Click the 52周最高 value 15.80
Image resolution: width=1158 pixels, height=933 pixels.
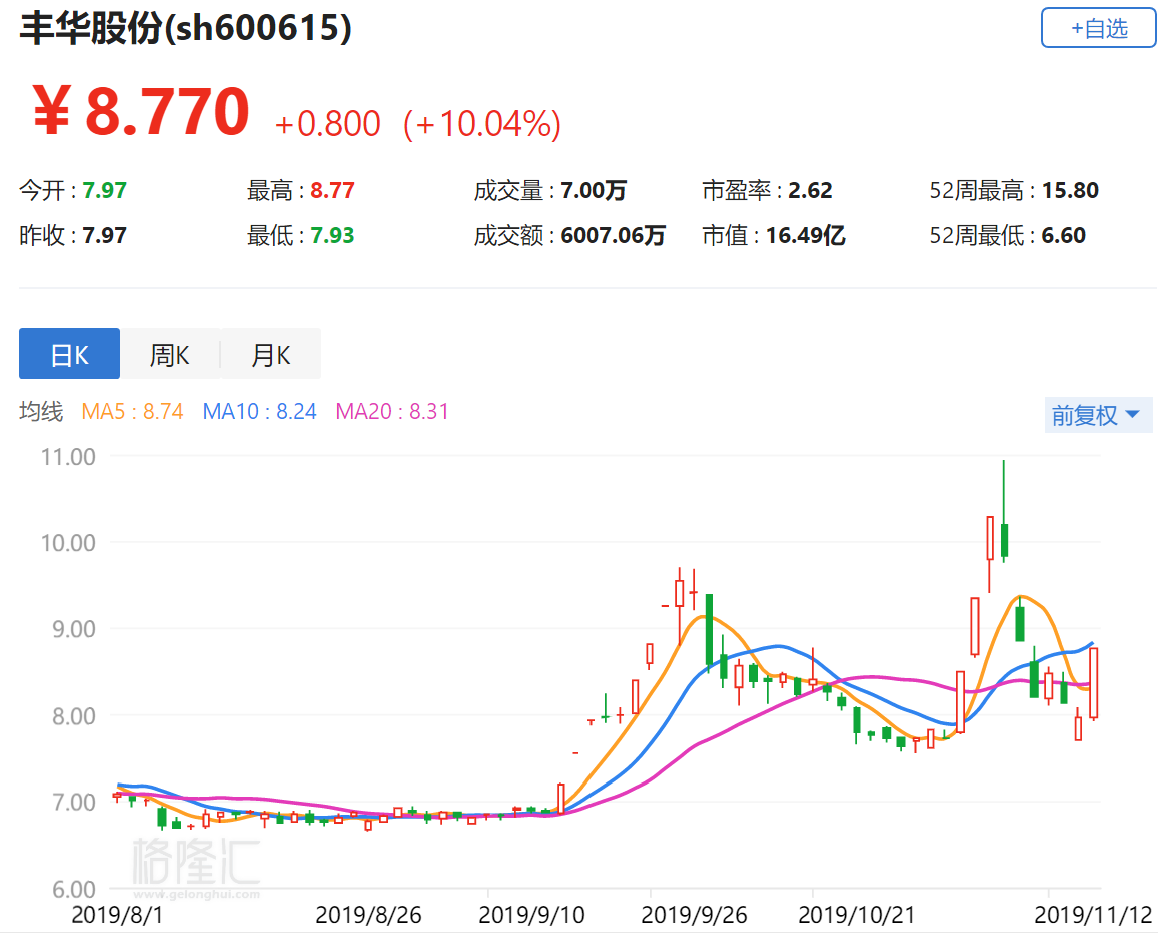tap(1070, 191)
